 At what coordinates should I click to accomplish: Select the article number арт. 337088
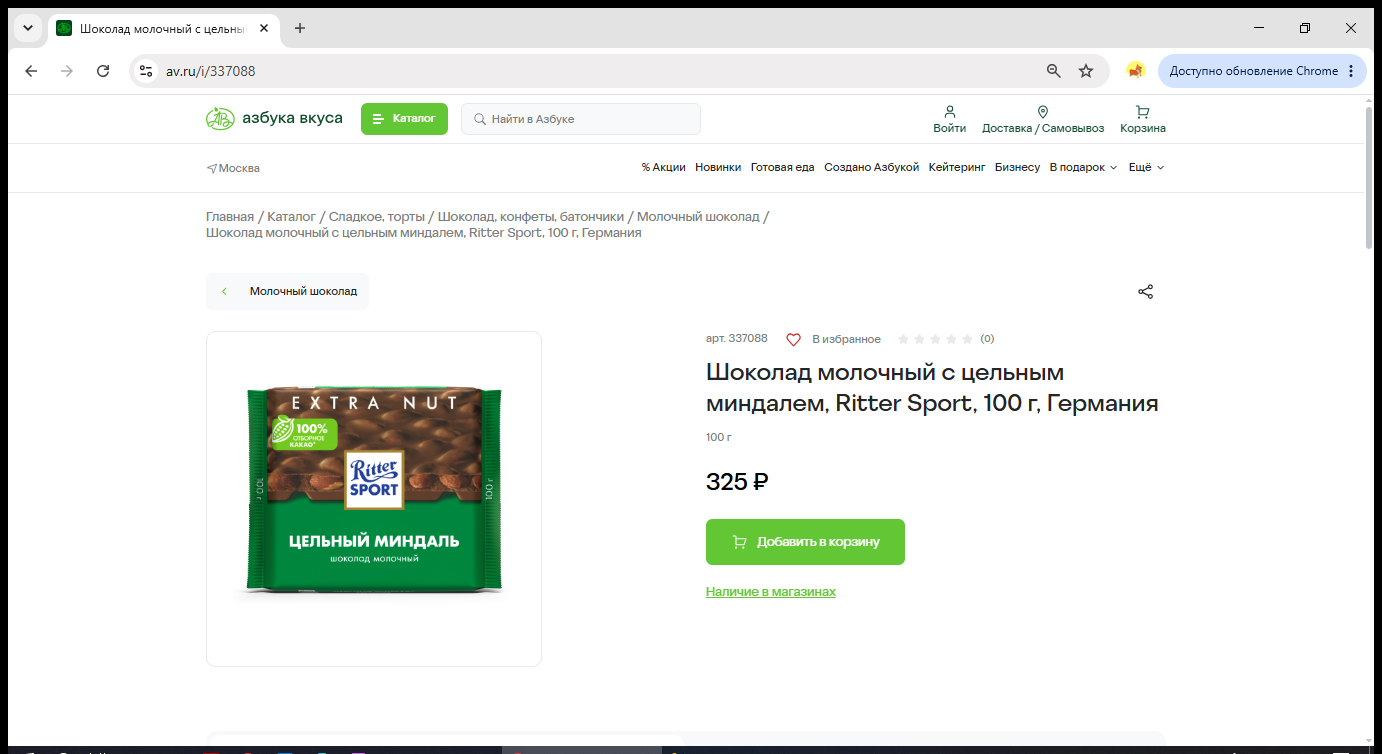737,339
